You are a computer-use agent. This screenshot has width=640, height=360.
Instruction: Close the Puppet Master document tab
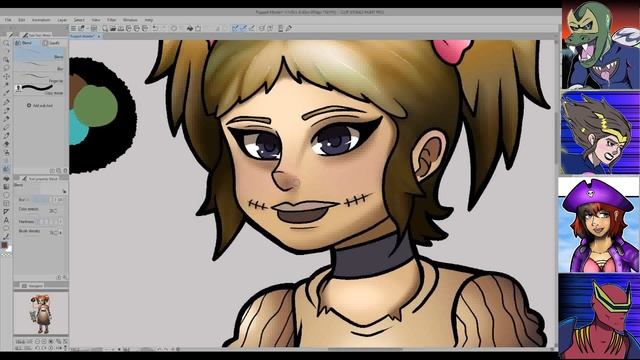pyautogui.click(x=99, y=36)
